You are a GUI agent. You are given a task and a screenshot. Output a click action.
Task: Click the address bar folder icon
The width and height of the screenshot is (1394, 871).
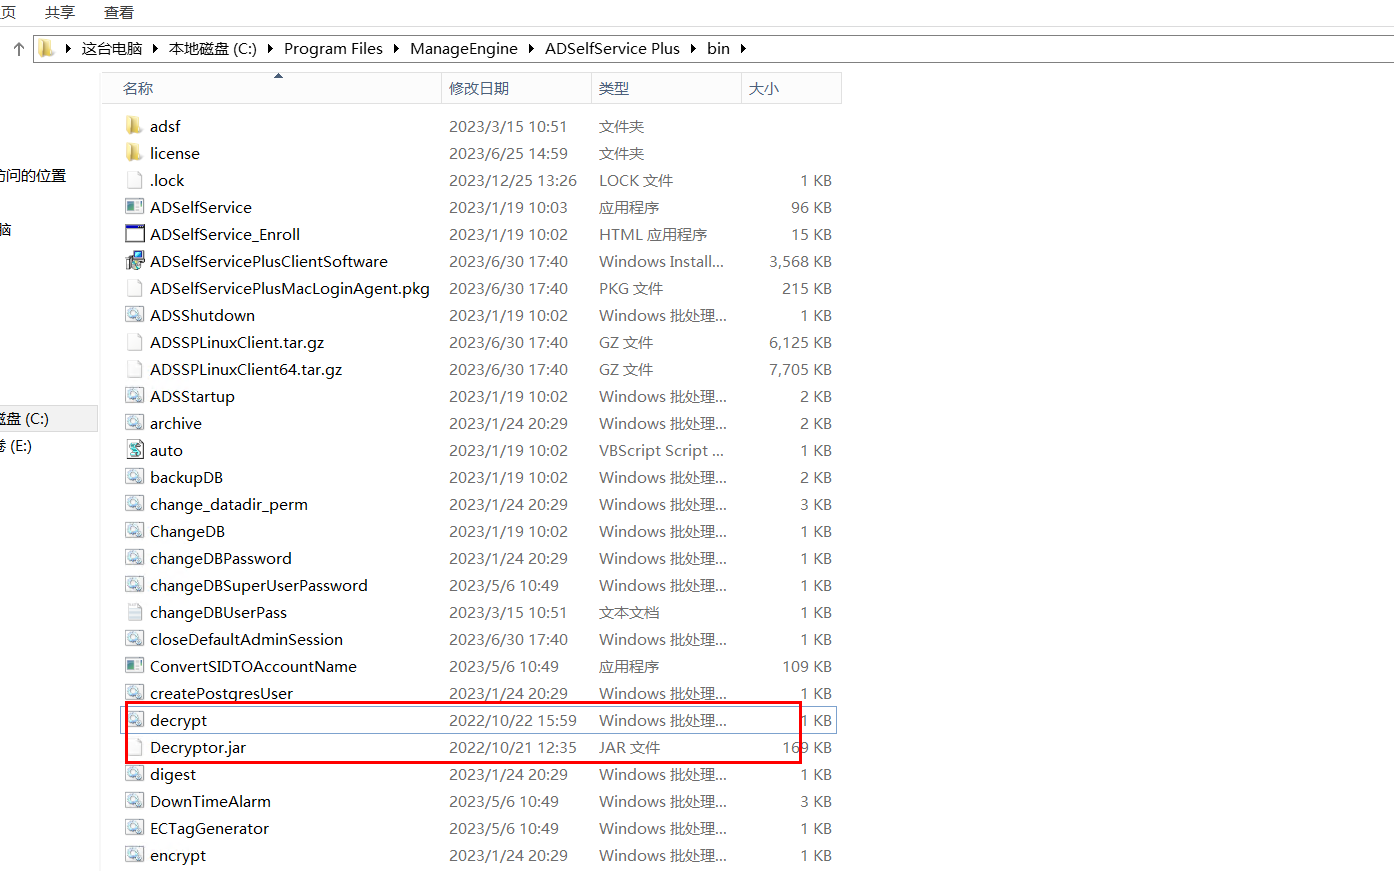point(46,48)
